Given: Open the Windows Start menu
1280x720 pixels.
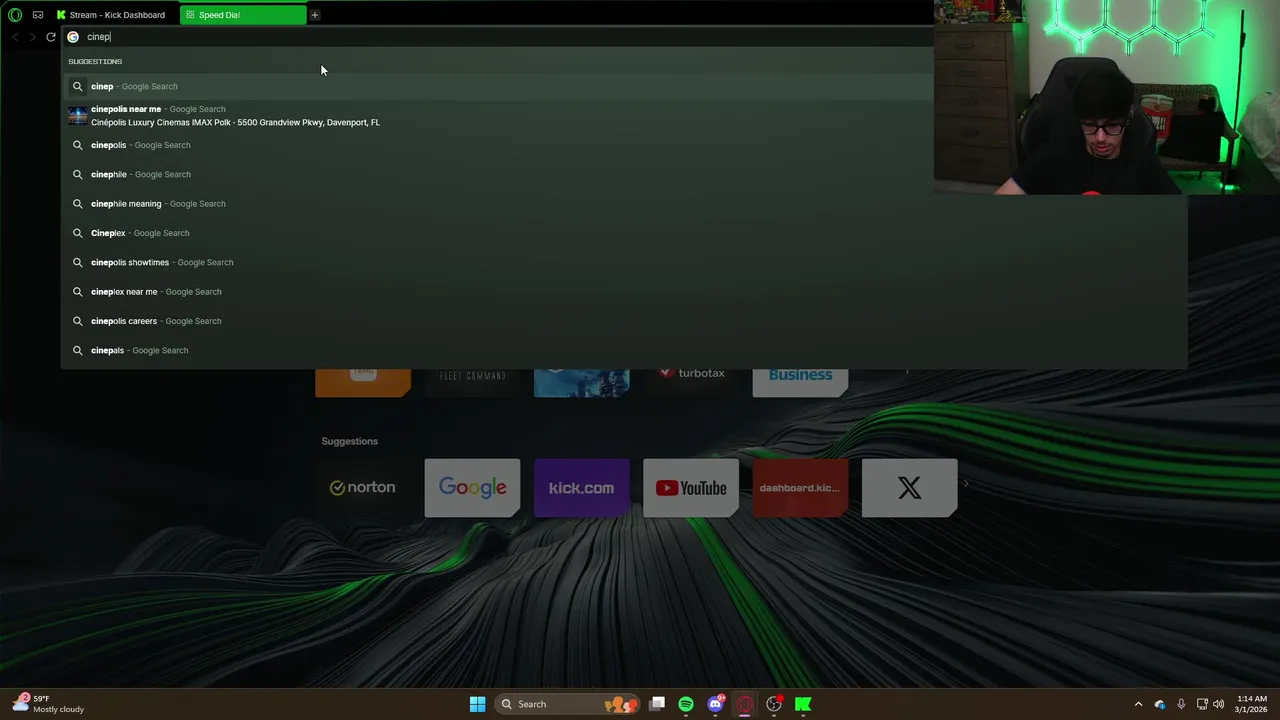Looking at the screenshot, I should pyautogui.click(x=477, y=704).
